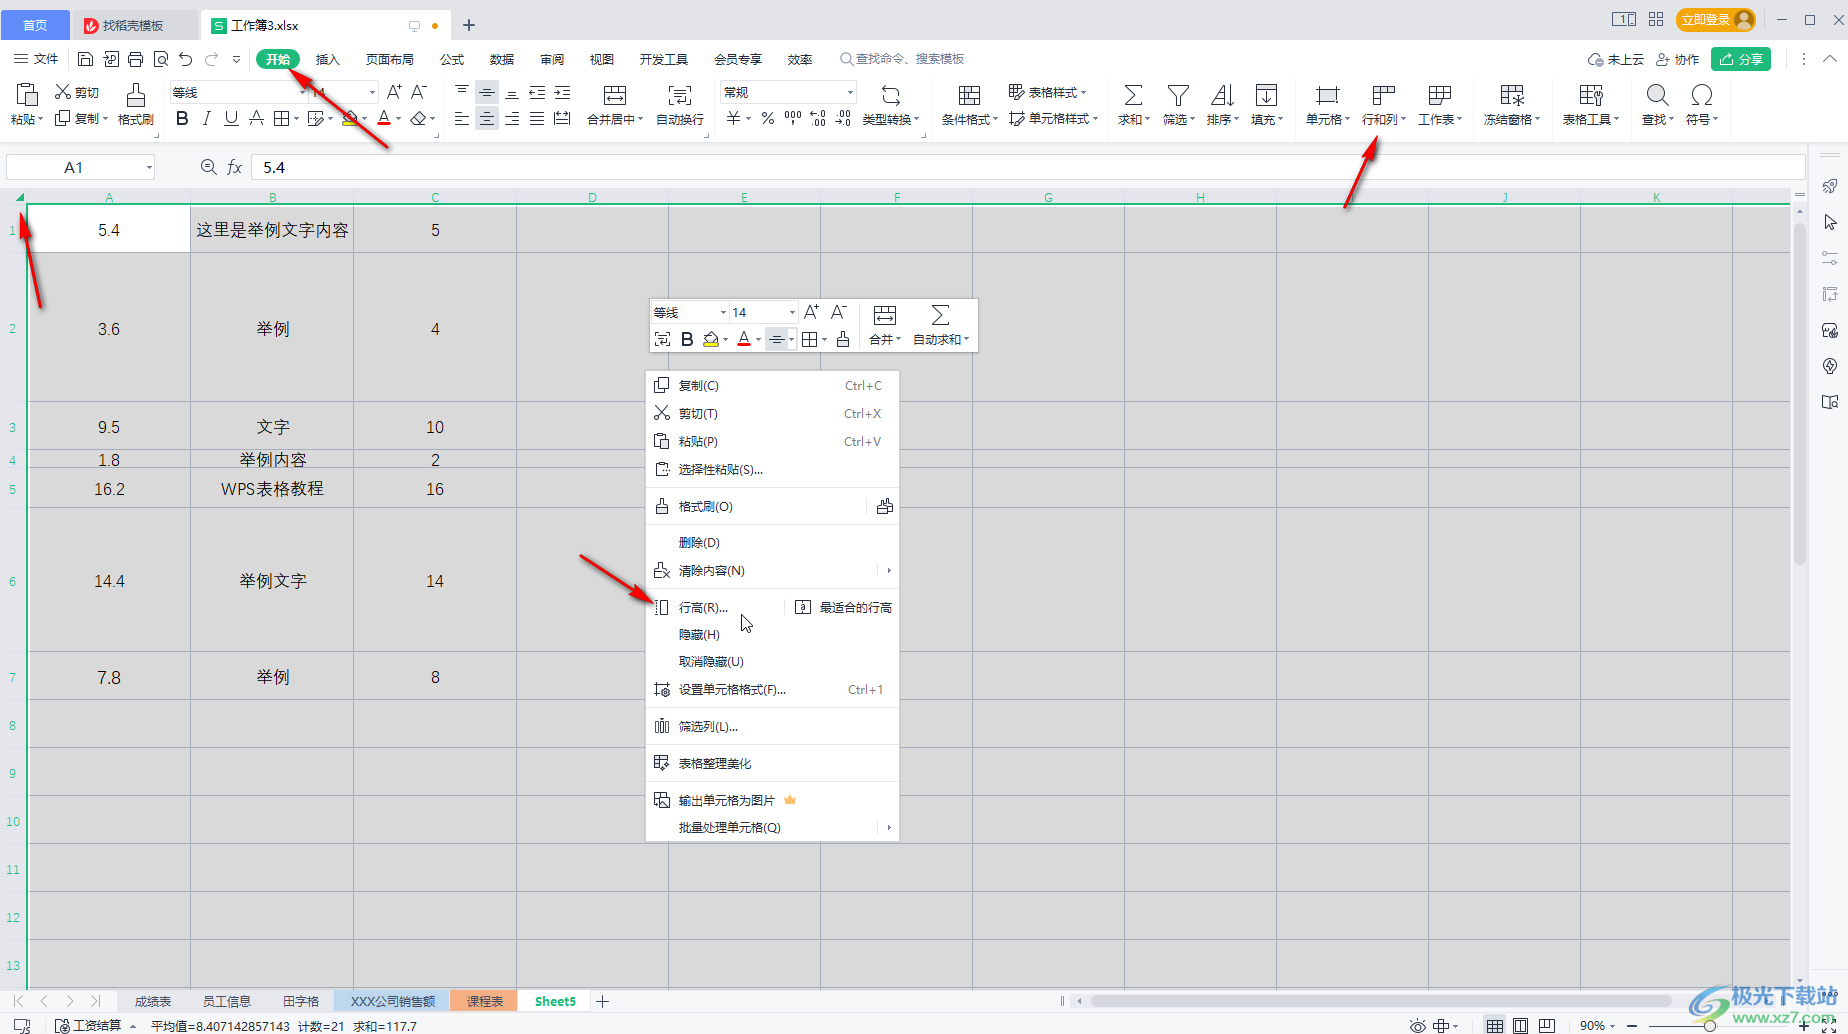Click the Select All corner triangle
1848x1034 pixels.
(20, 197)
